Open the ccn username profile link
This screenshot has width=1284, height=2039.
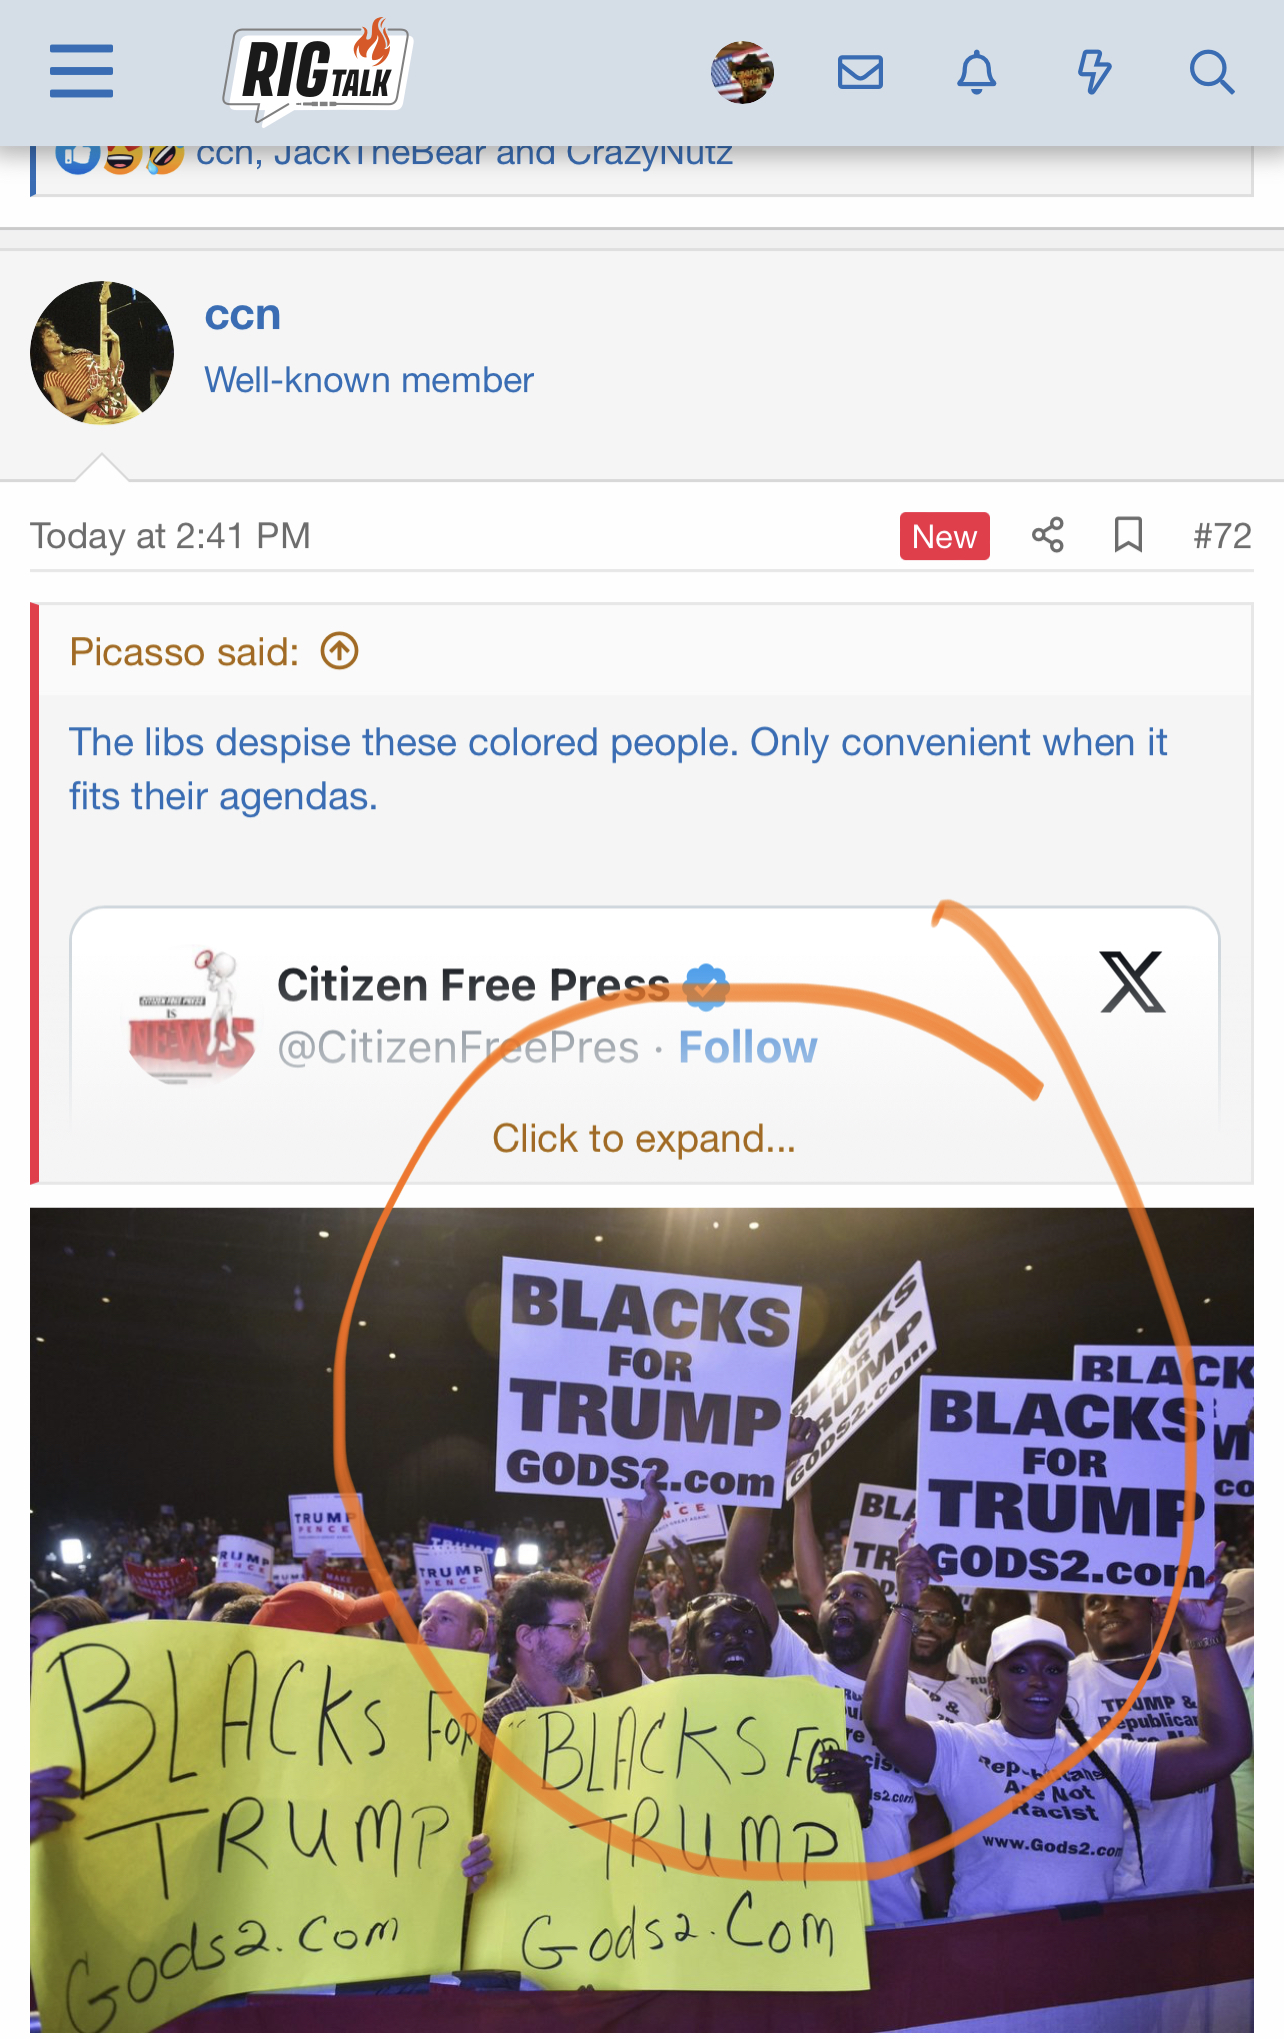coord(243,315)
